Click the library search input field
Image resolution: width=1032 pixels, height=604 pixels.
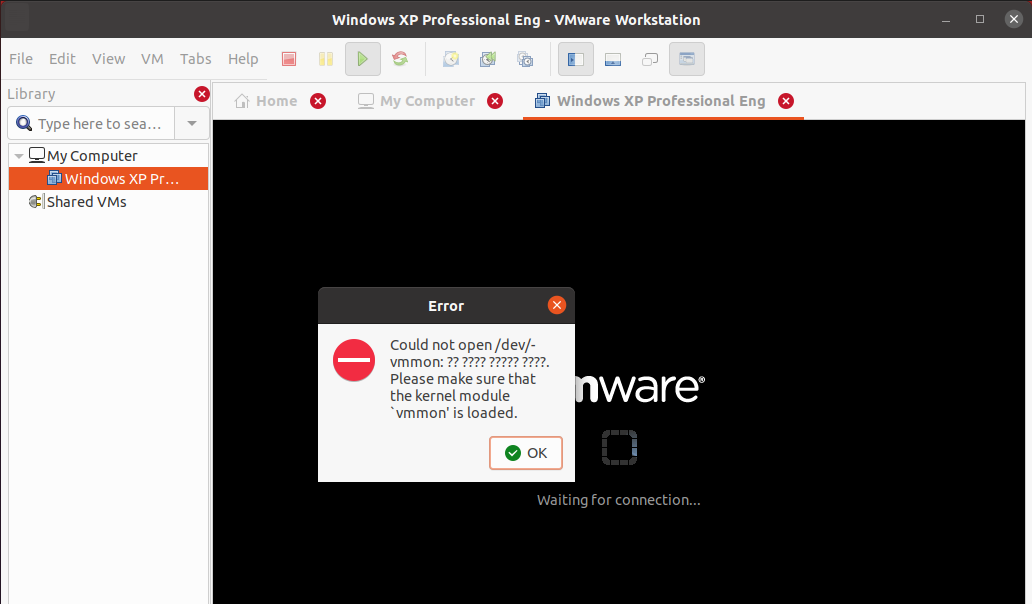92,124
